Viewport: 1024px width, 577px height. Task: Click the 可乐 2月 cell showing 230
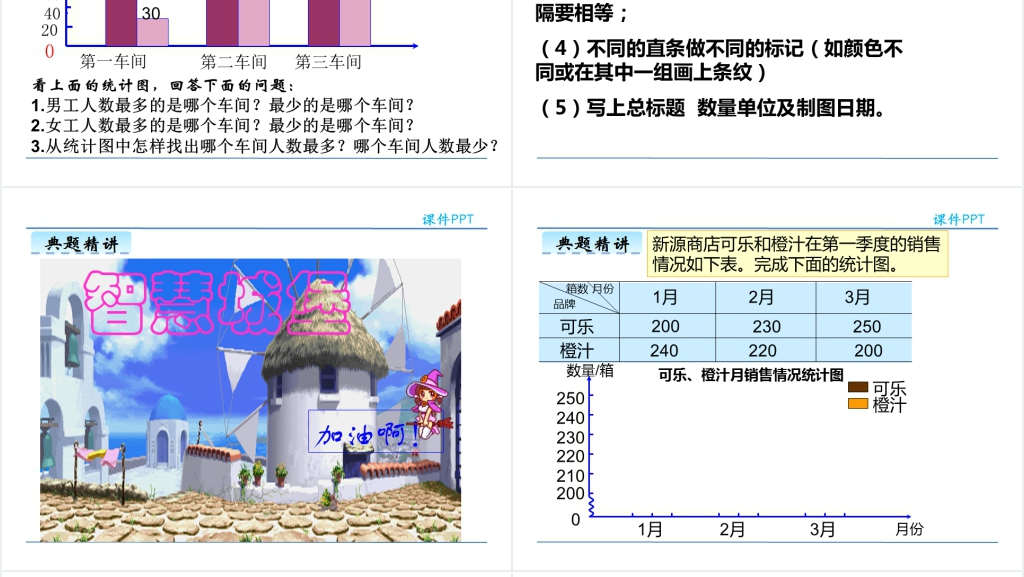coord(765,326)
